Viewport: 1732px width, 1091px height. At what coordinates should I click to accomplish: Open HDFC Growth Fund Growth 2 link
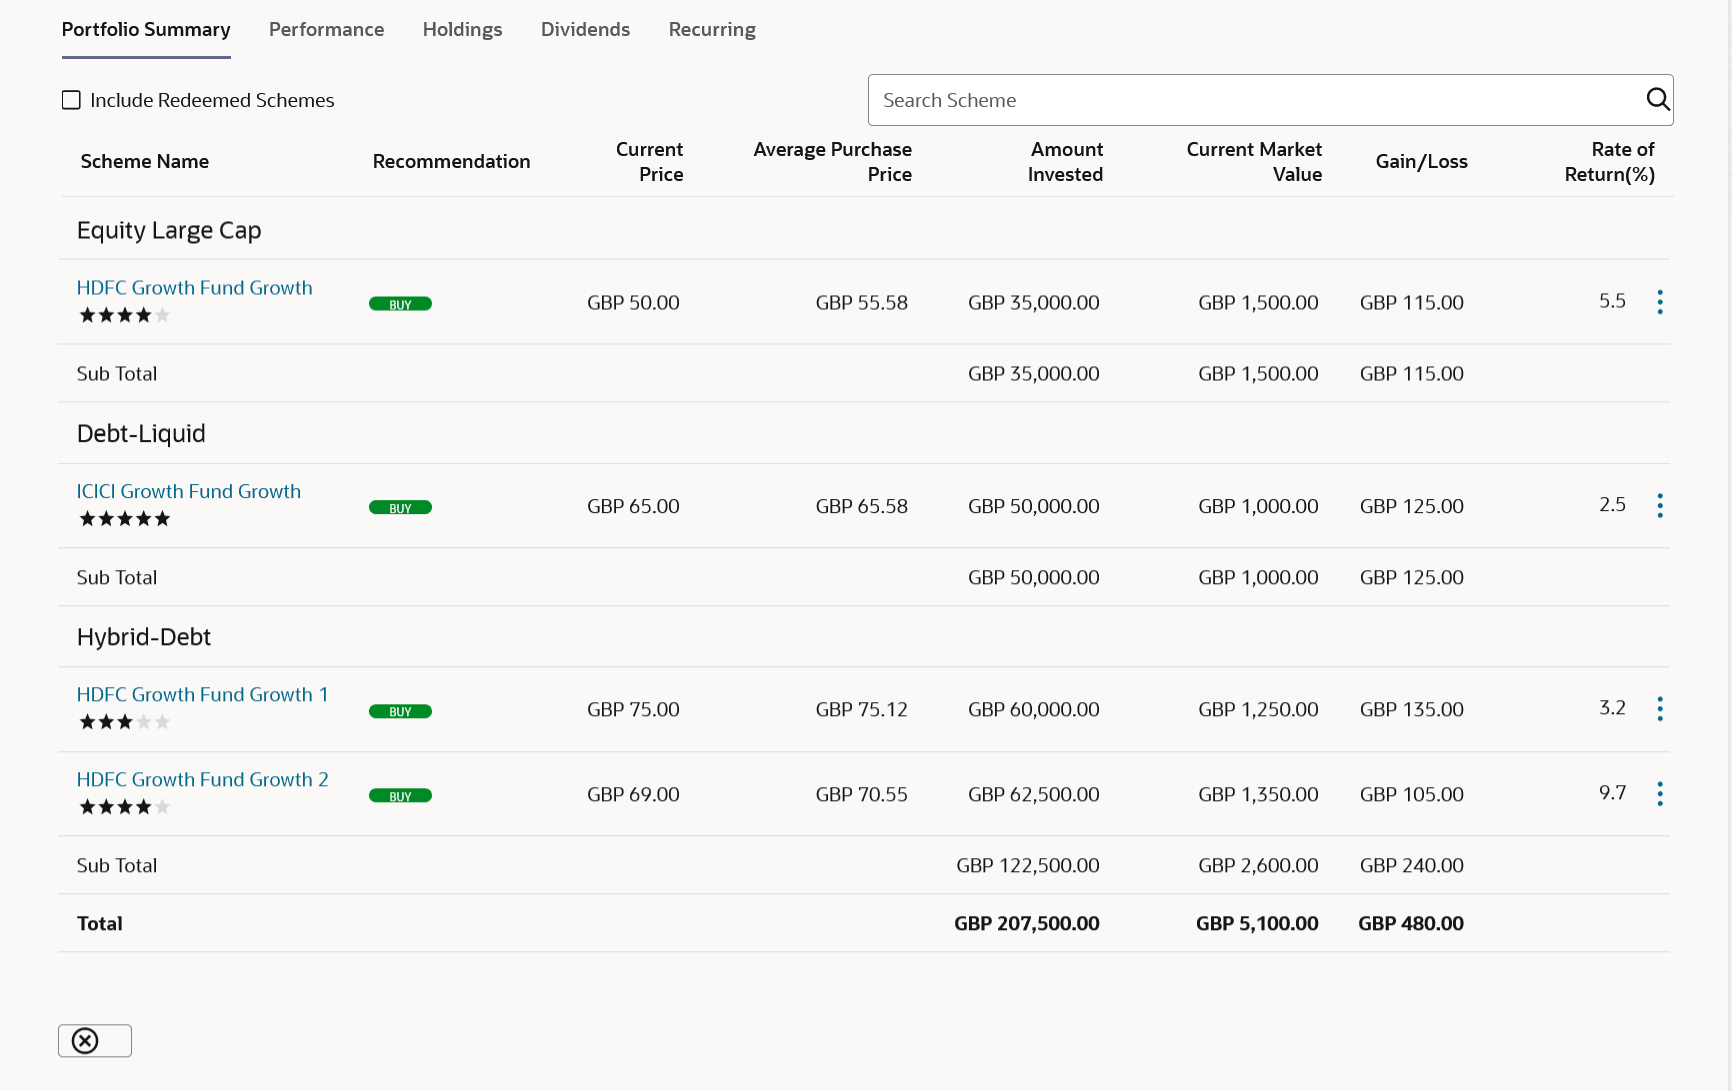202,780
